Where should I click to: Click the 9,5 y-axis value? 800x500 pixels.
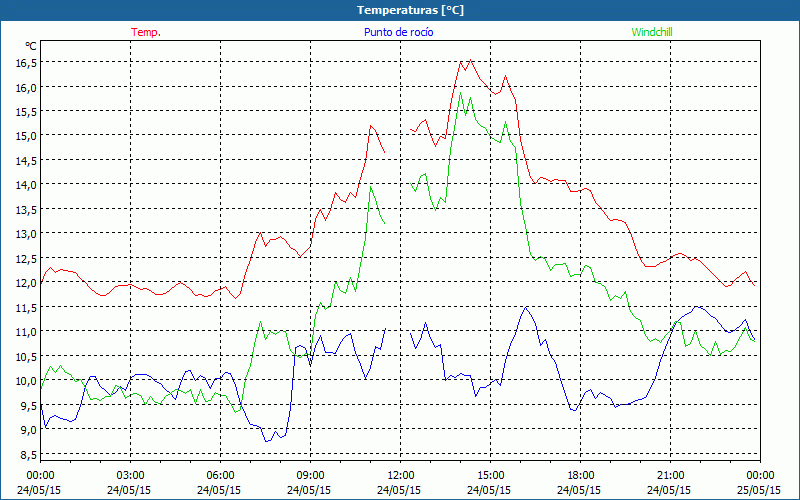pyautogui.click(x=29, y=405)
